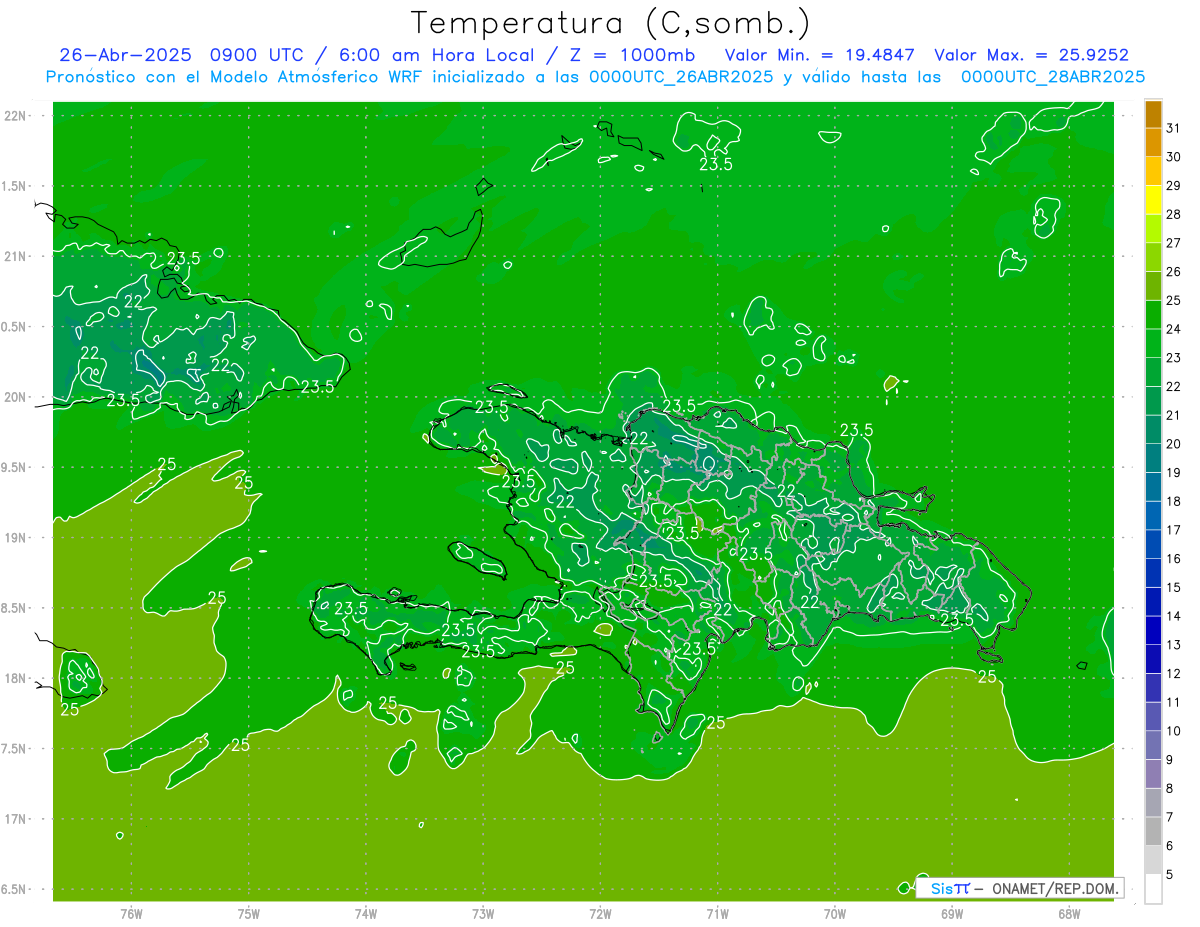Click the '71W' longitude axis label
1200x927 pixels.
click(717, 913)
